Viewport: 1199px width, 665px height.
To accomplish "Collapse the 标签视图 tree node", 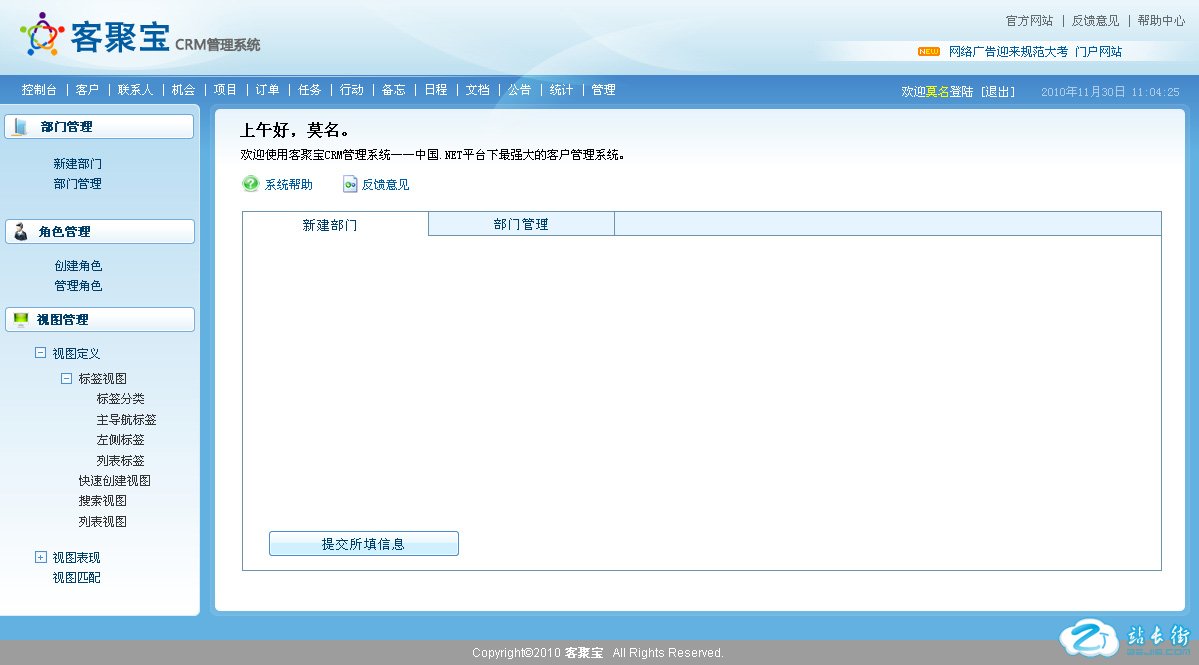I will pos(66,378).
